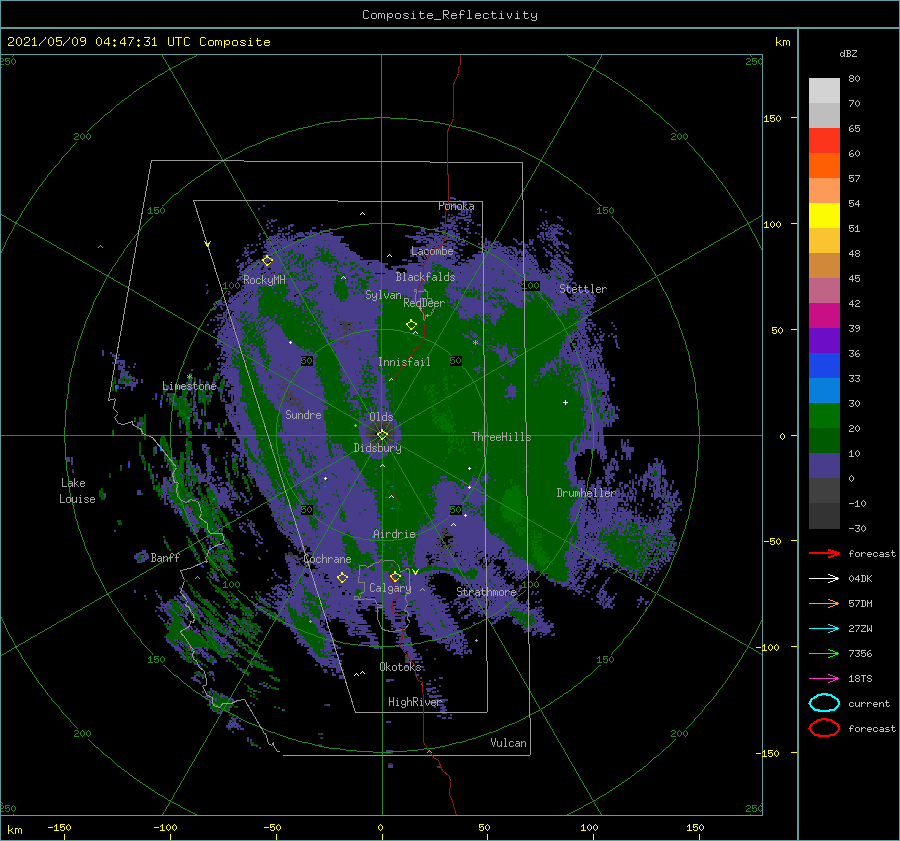The width and height of the screenshot is (900, 841).
Task: Click the Sundre city label
Action: point(304,414)
